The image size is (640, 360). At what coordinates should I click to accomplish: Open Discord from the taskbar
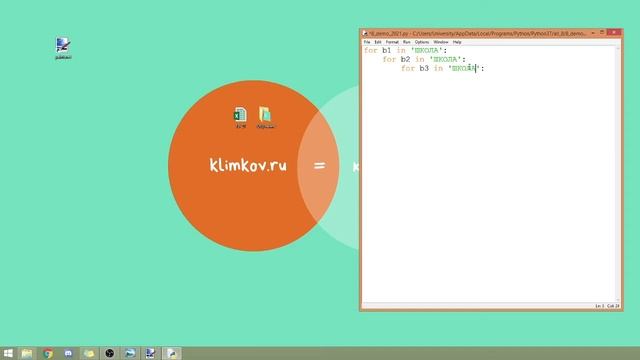click(x=68, y=353)
